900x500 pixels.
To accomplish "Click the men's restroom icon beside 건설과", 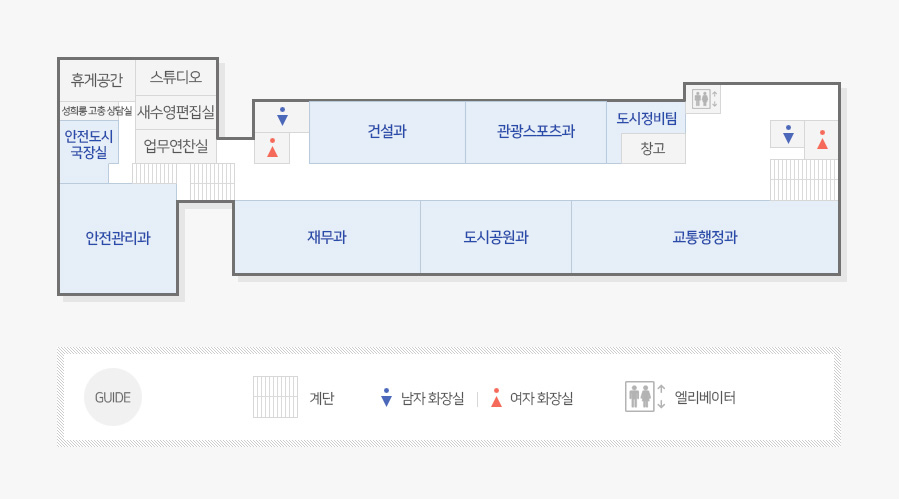I will (x=282, y=117).
